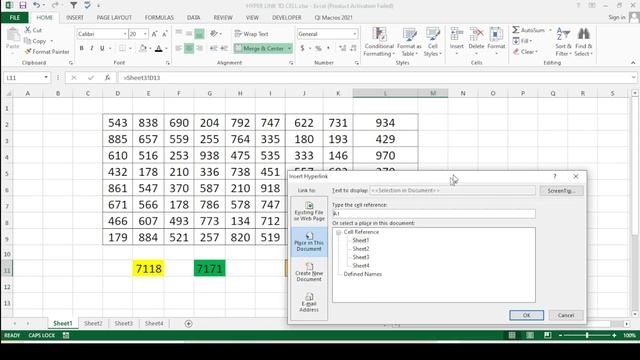The width and height of the screenshot is (640, 360).
Task: Save the workbook using the save icon
Action: coord(22,5)
